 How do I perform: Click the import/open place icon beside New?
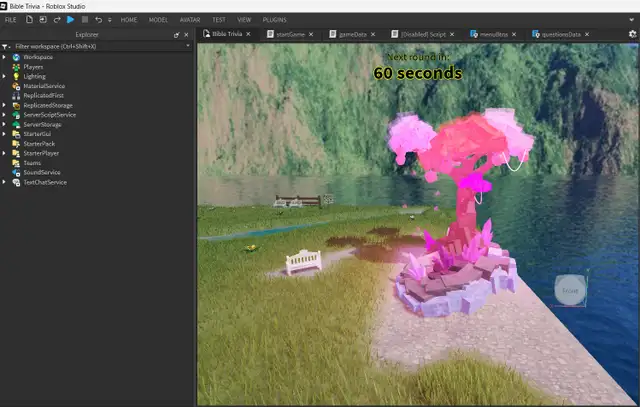point(43,20)
